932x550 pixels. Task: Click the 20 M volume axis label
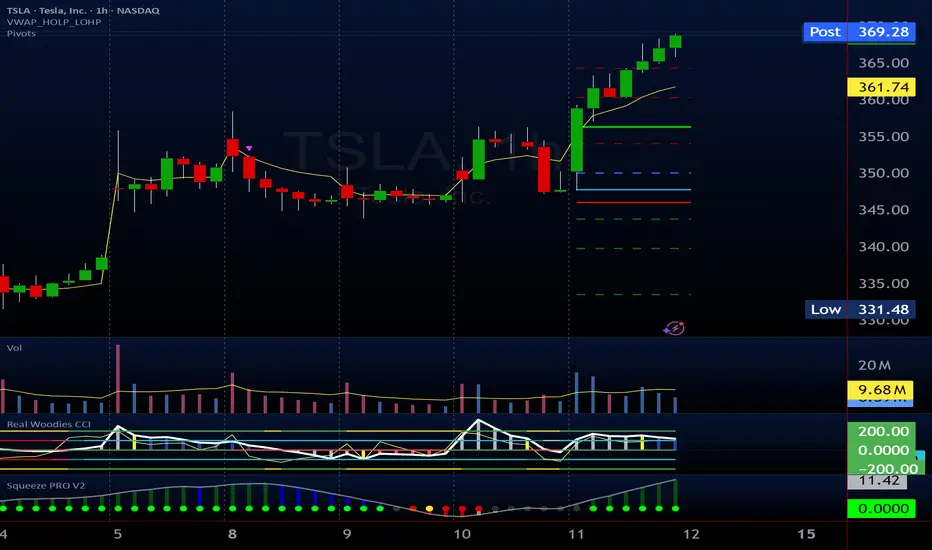(x=874, y=365)
